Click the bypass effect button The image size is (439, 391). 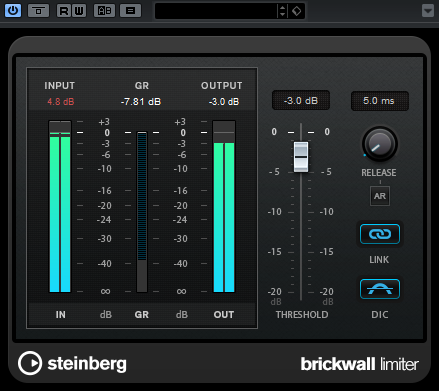[38, 11]
